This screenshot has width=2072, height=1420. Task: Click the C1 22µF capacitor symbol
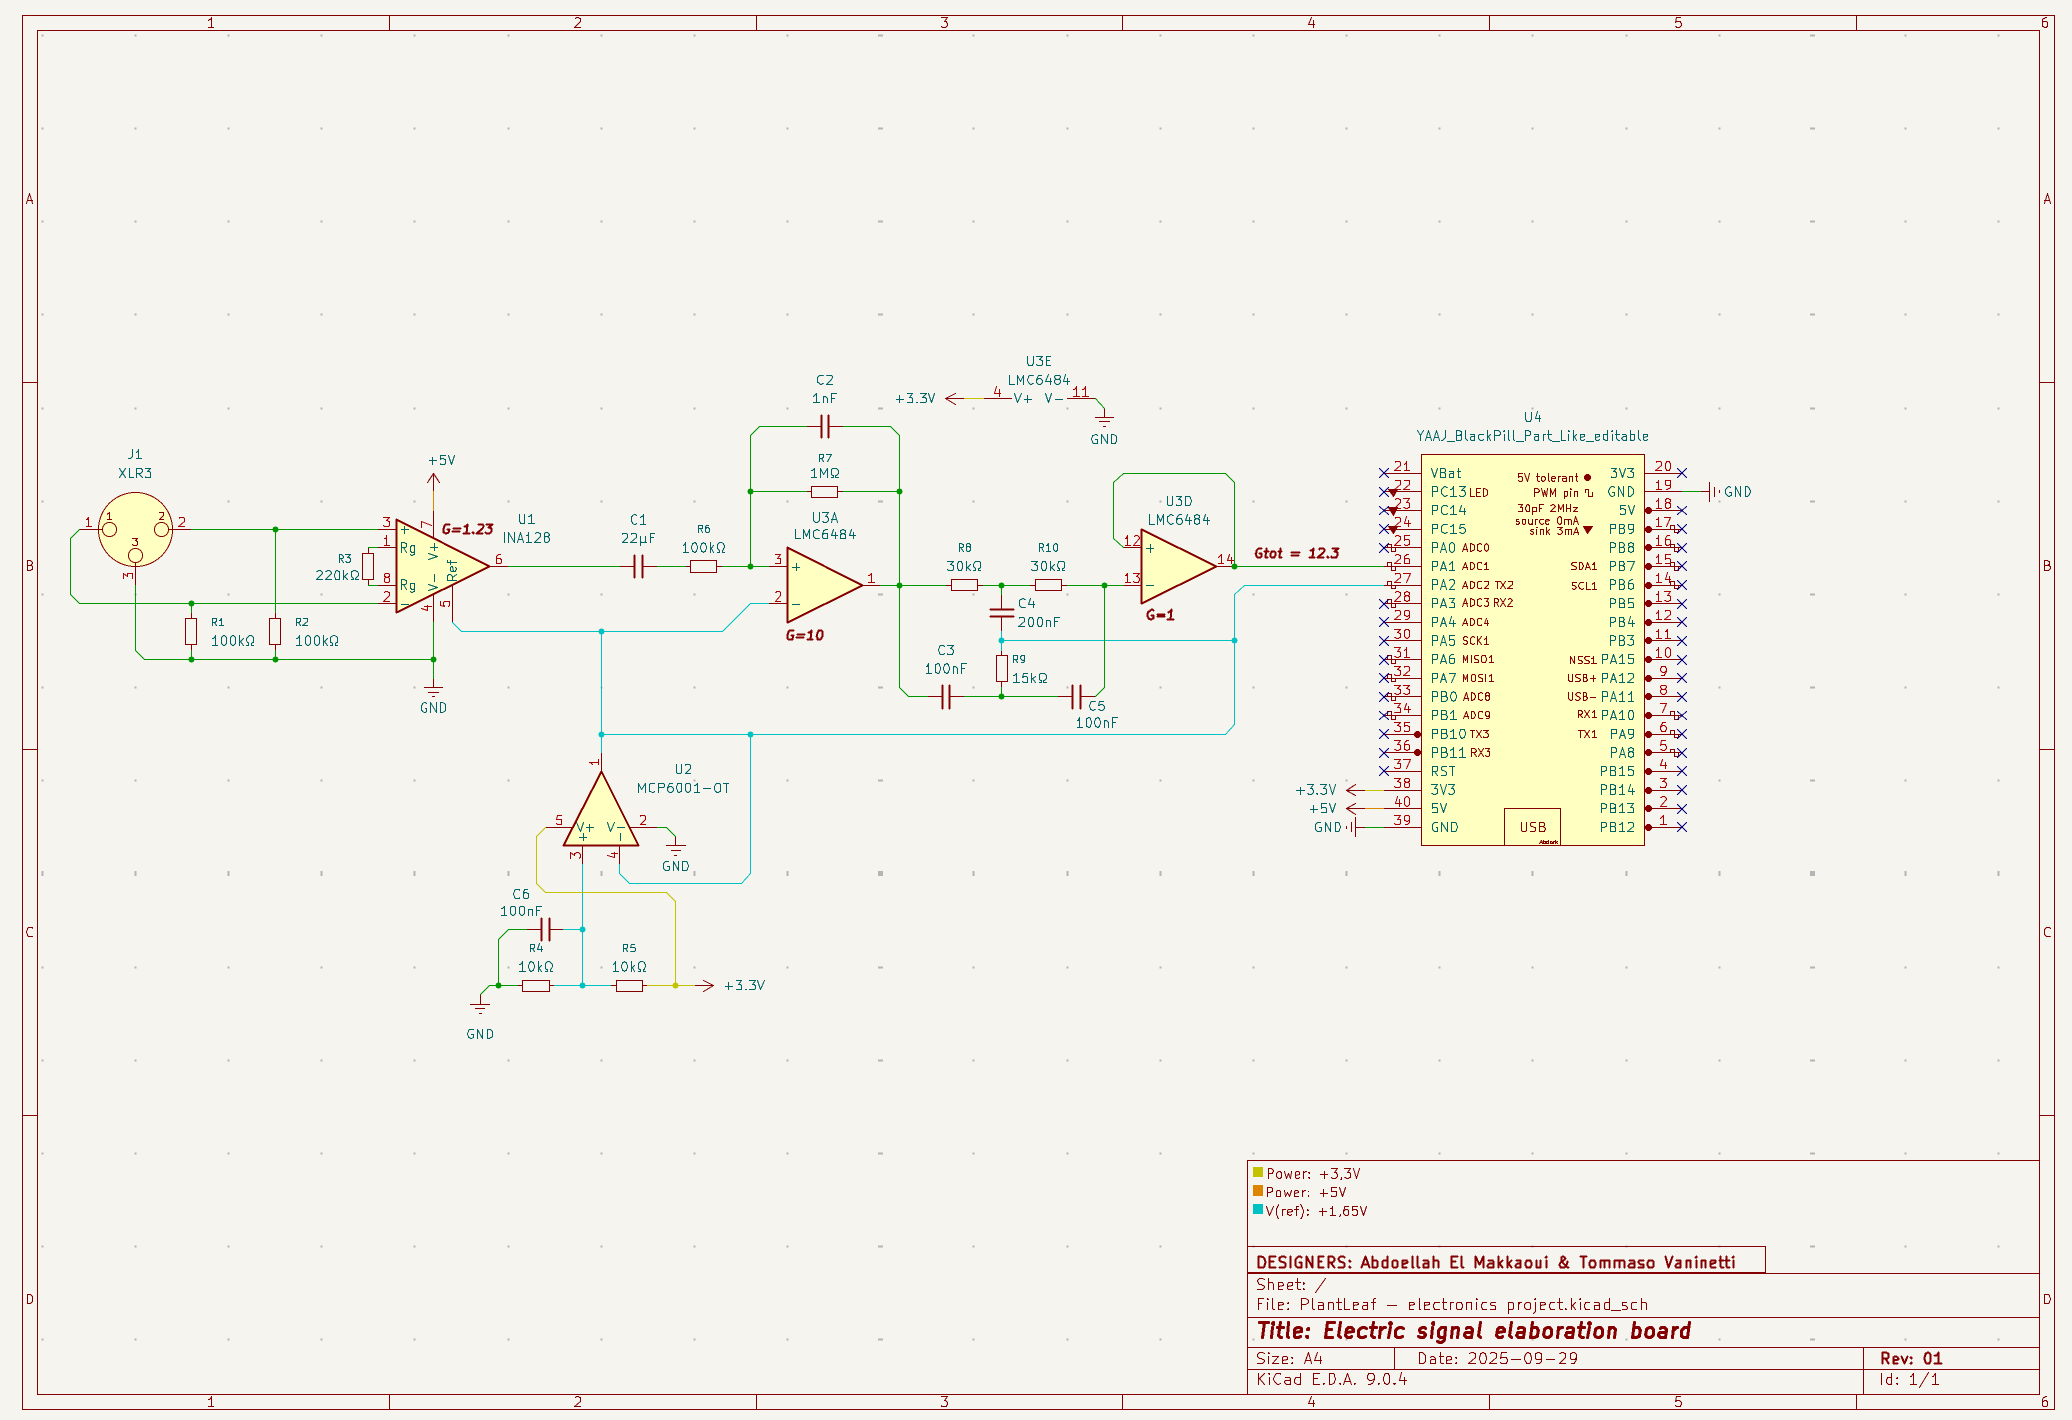coord(639,567)
